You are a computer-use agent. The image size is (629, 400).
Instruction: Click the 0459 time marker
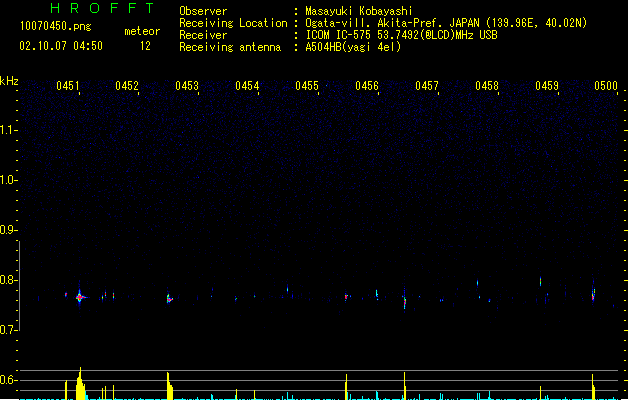547,86
